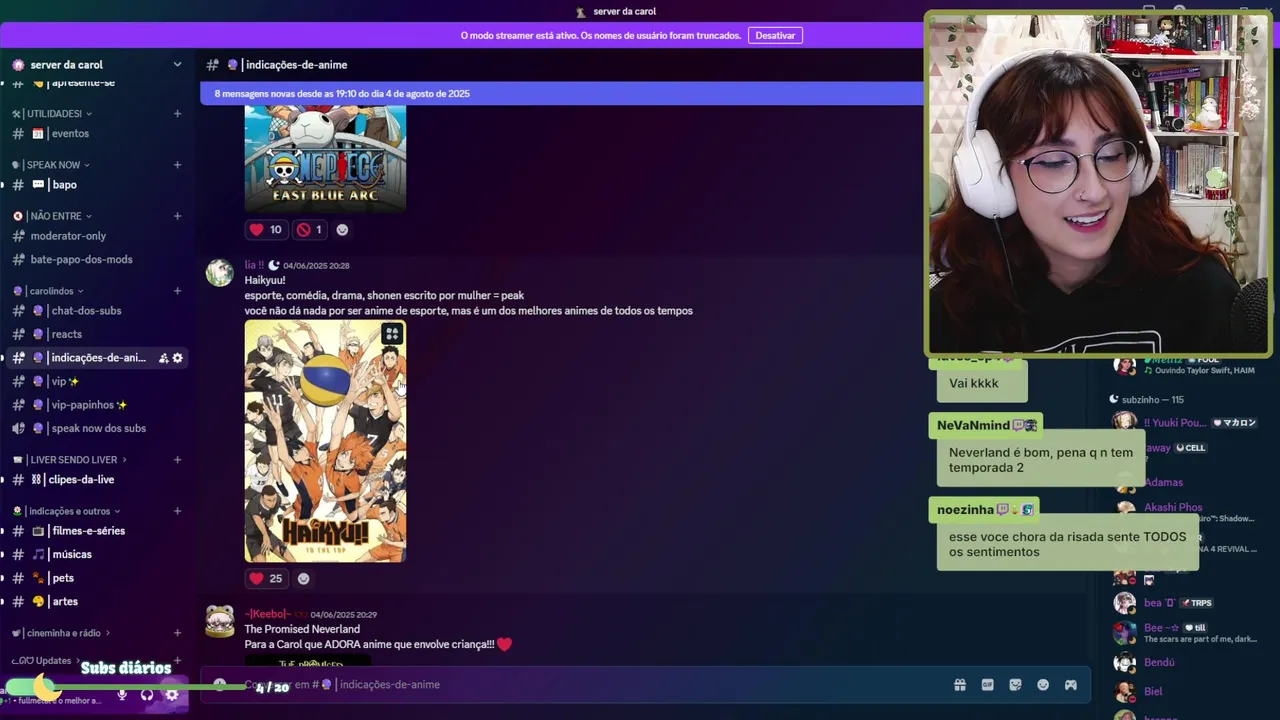
Task: Toggle headphone deafen in user panel
Action: point(147,694)
